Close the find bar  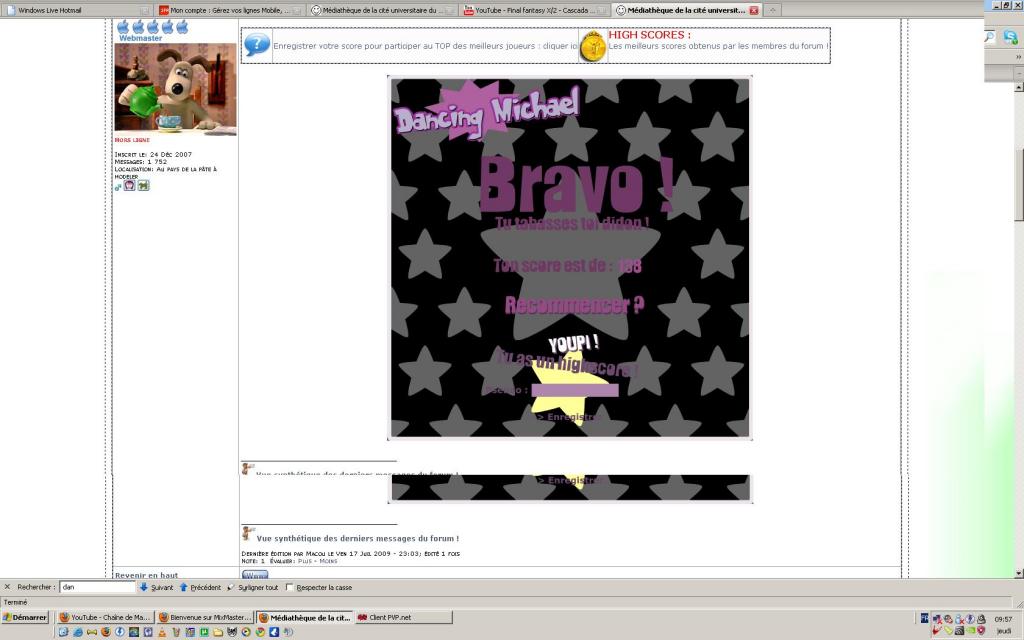7,587
